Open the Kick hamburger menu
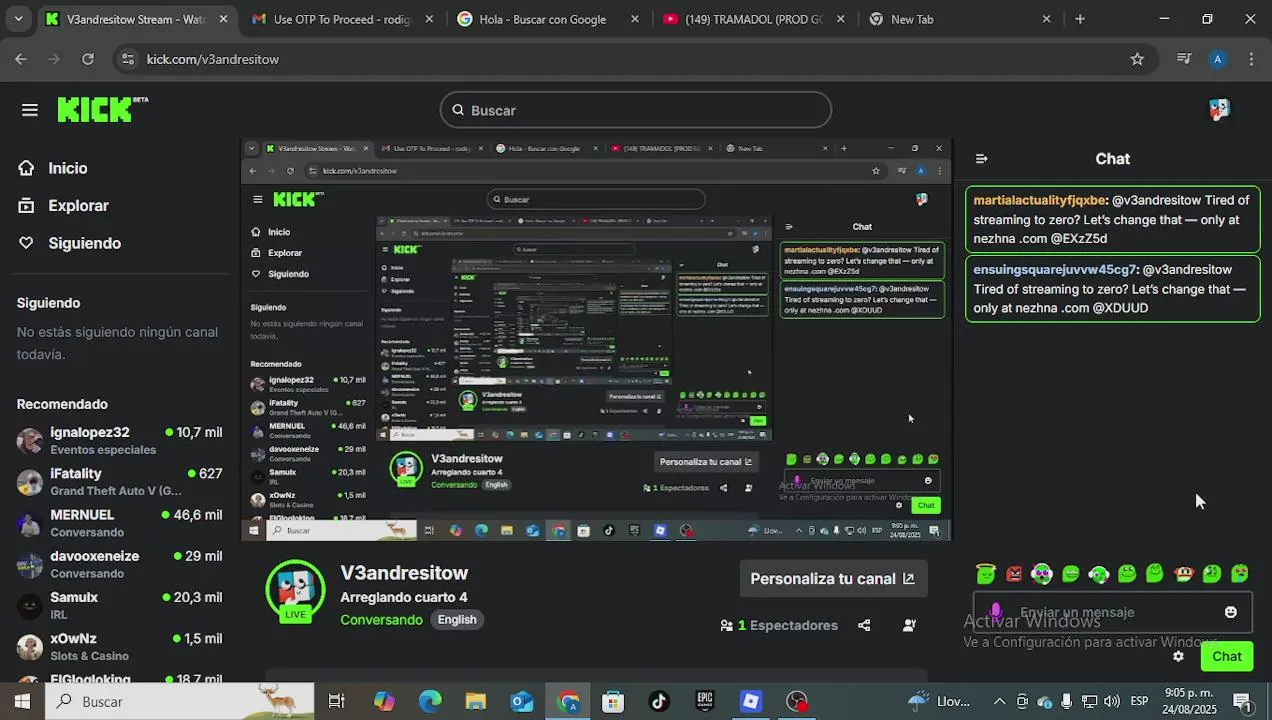 [x=30, y=110]
